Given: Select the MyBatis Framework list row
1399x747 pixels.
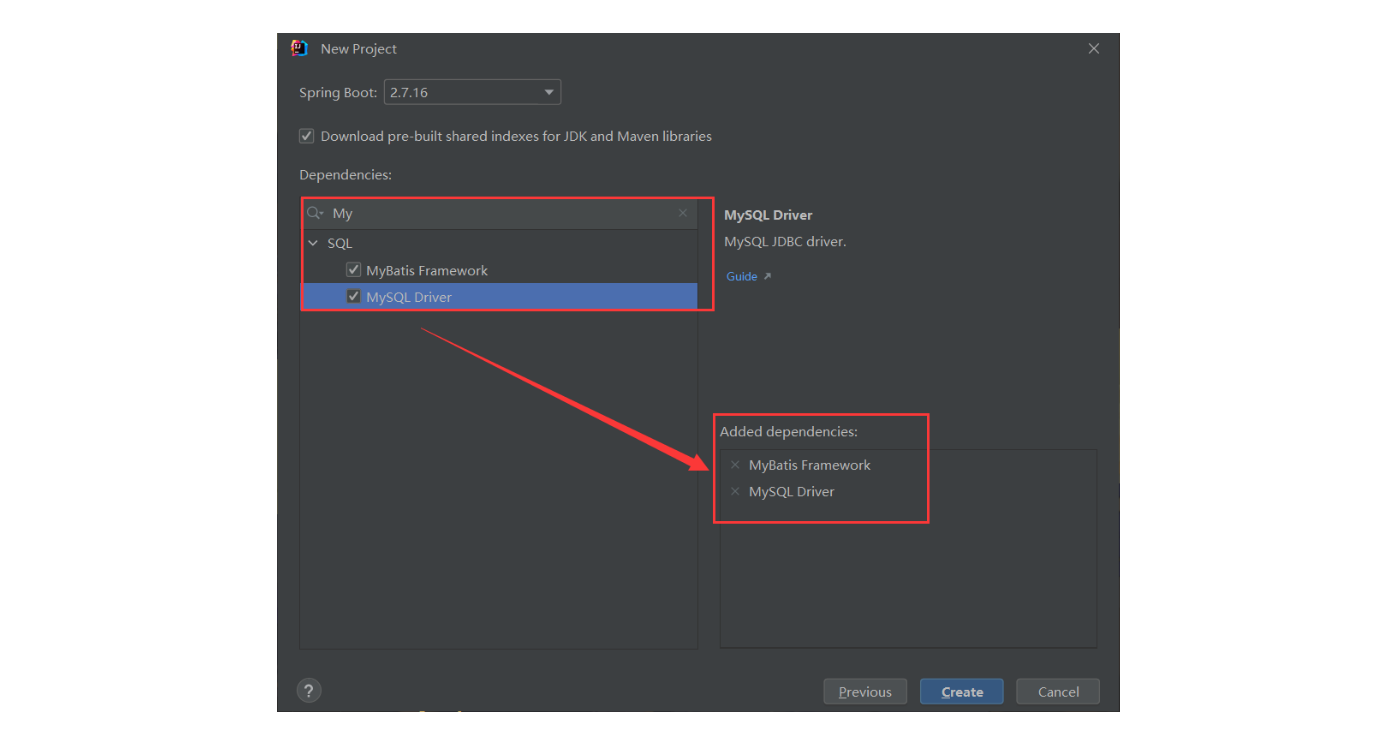Looking at the screenshot, I should (499, 270).
